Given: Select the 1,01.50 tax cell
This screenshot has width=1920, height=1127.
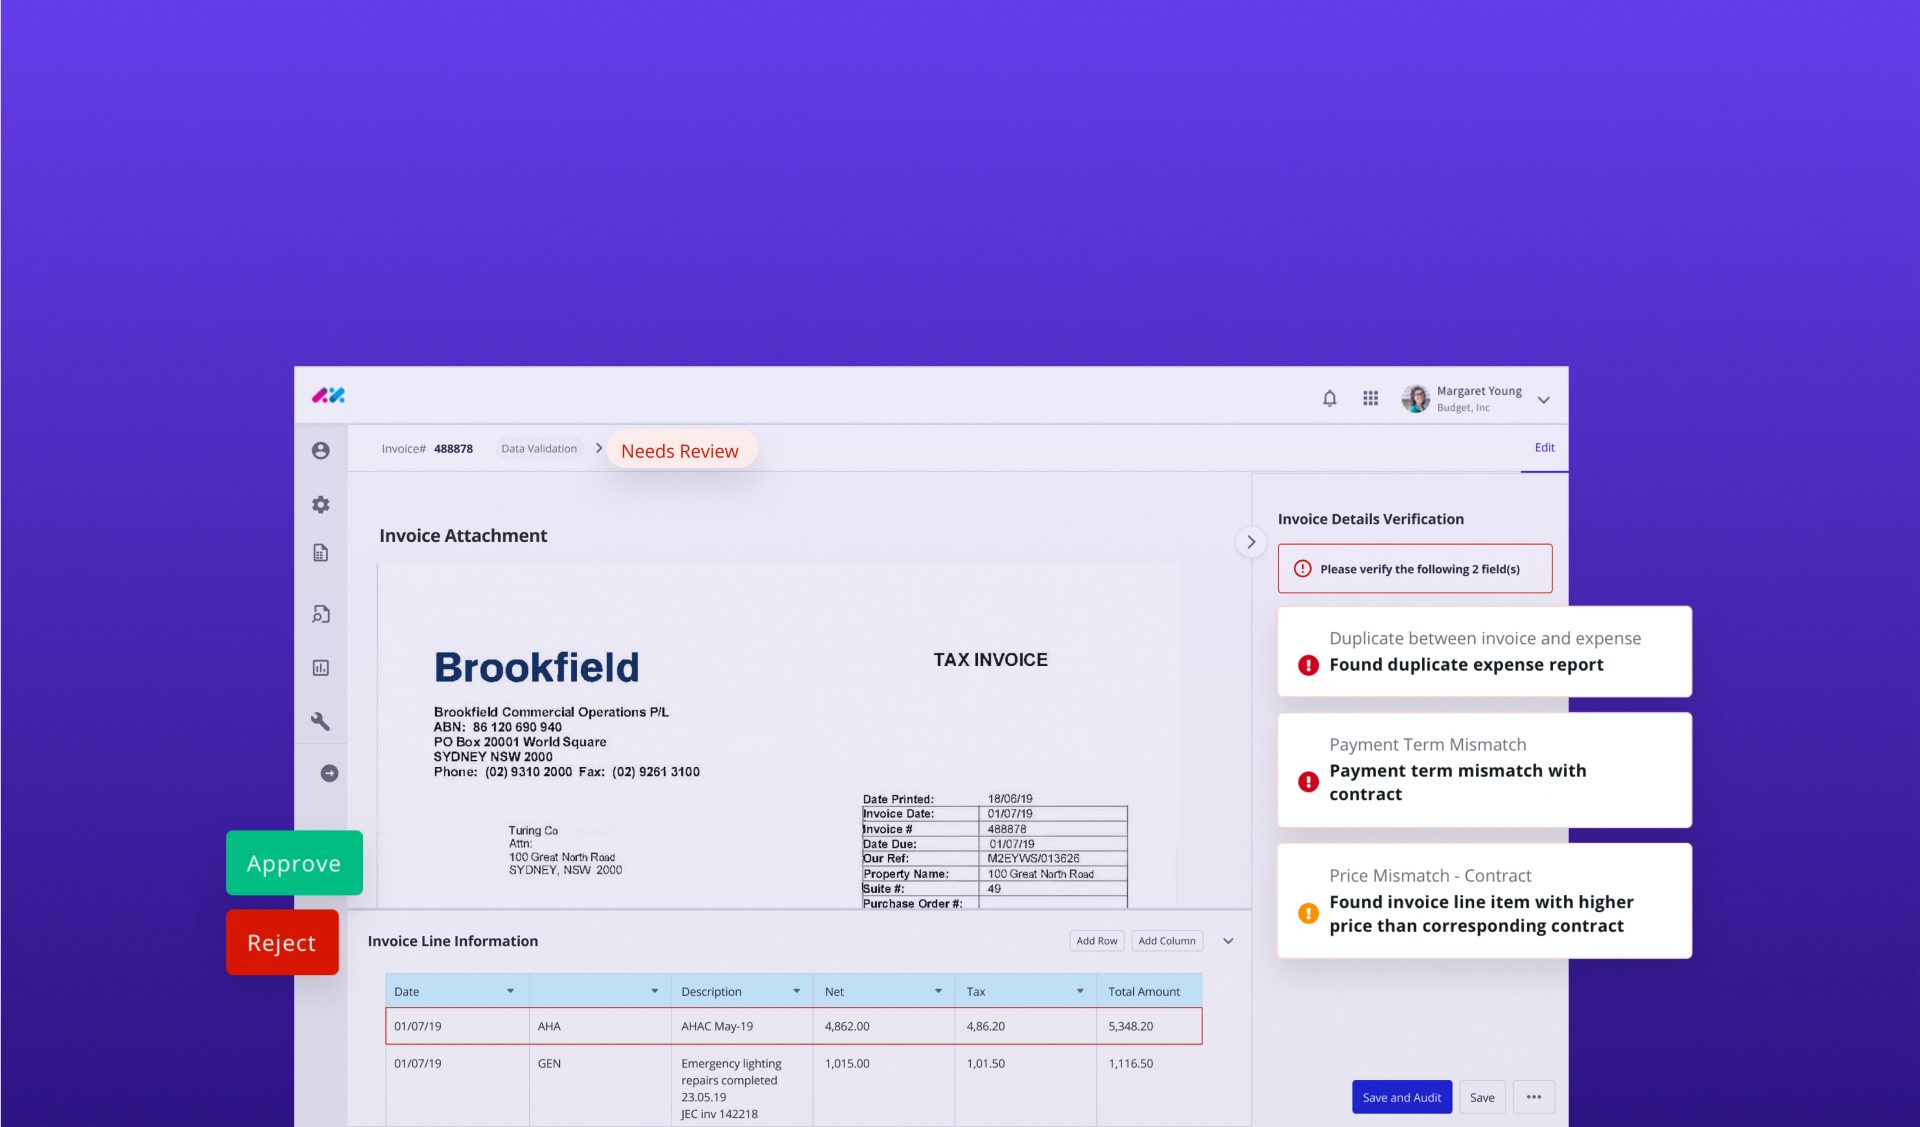Looking at the screenshot, I should click(1026, 1086).
